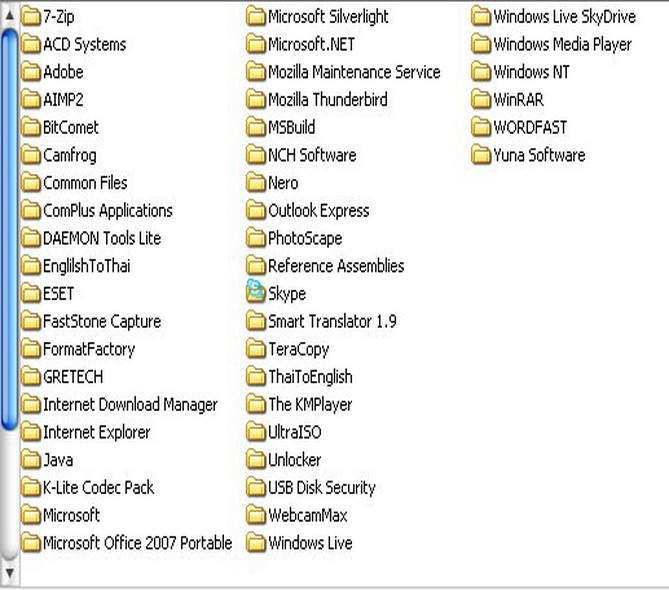Select the 'Mozilla Maintenance Service' folder name
The image size is (669, 590).
tap(354, 72)
